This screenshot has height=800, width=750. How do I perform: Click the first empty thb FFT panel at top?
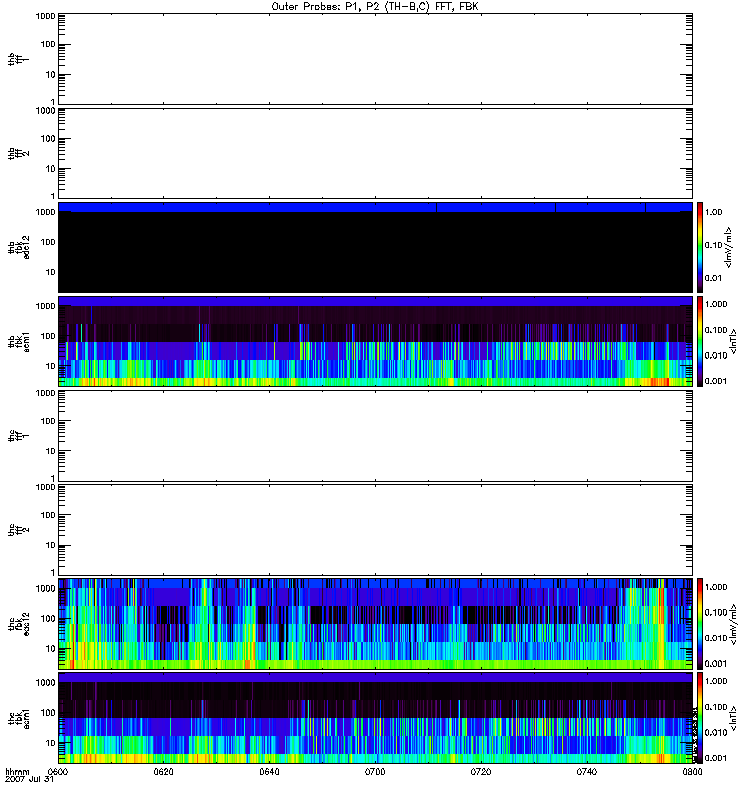(375, 58)
